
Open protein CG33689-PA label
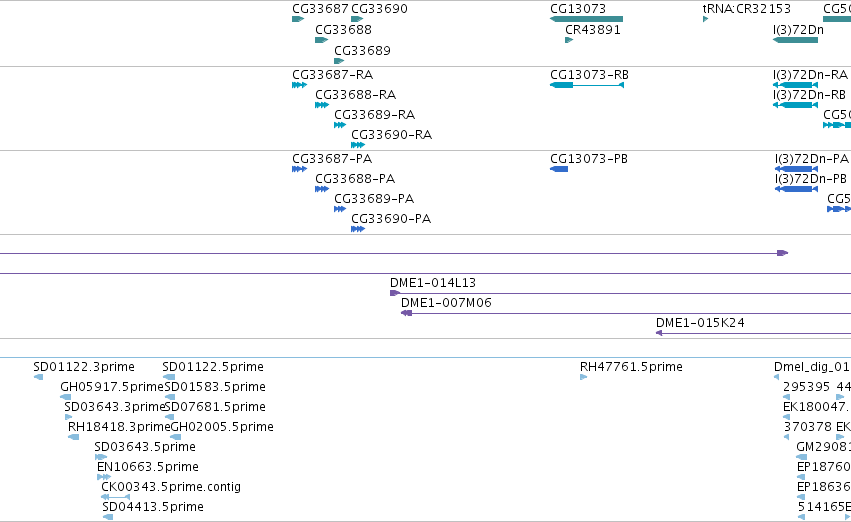(374, 199)
